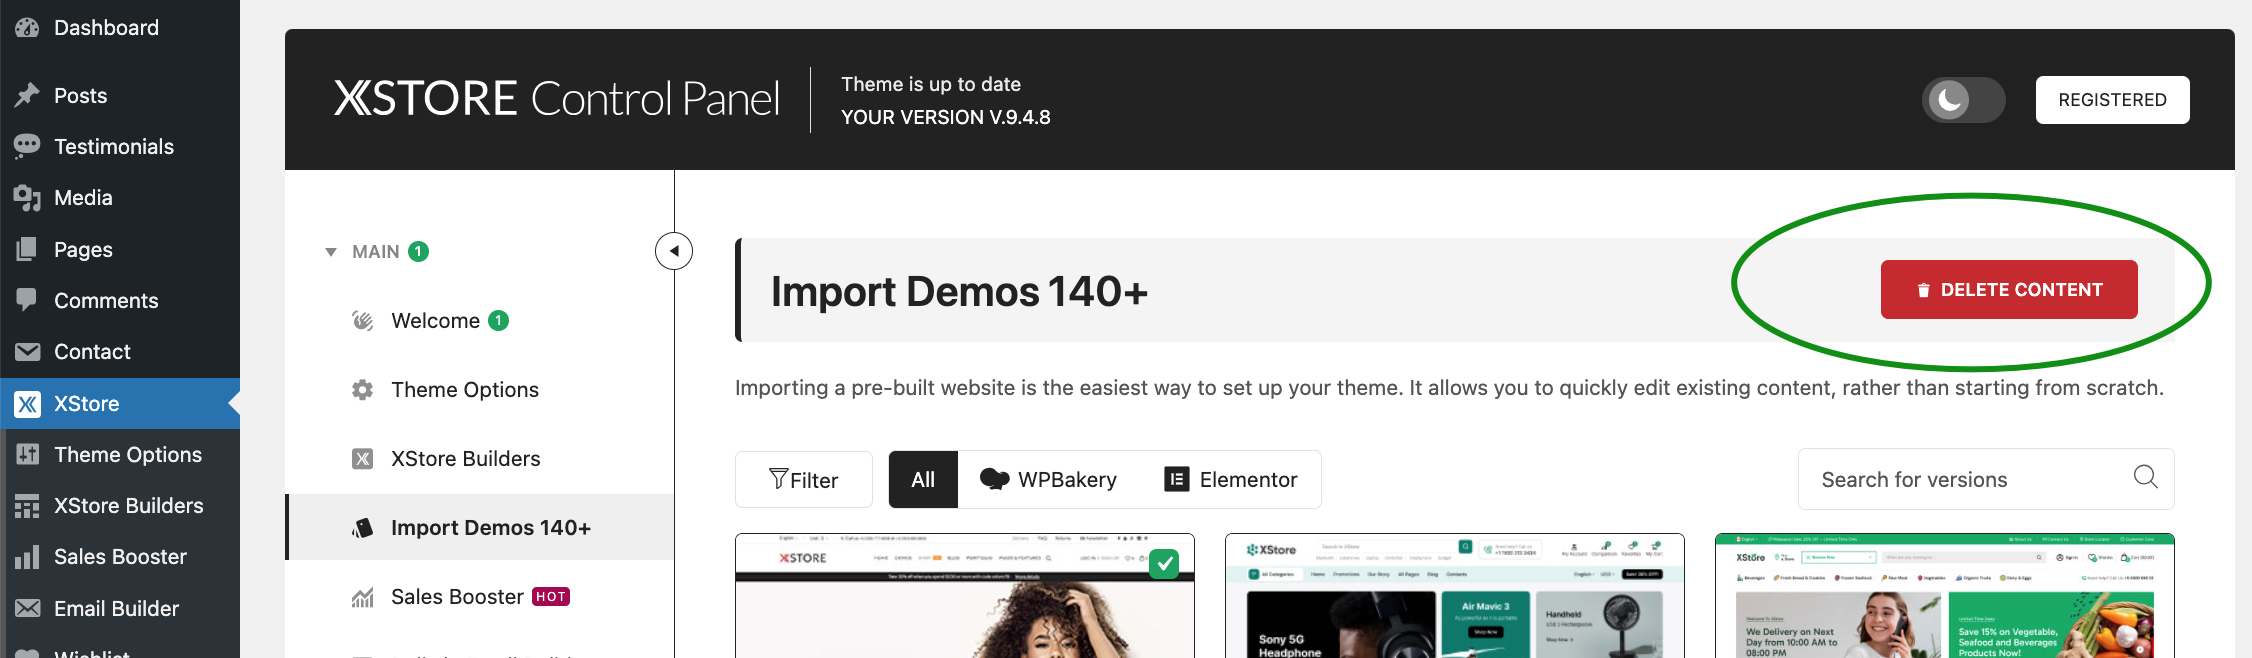This screenshot has height=658, width=2252.
Task: Click the Welcome waving hand icon
Action: pos(362,321)
